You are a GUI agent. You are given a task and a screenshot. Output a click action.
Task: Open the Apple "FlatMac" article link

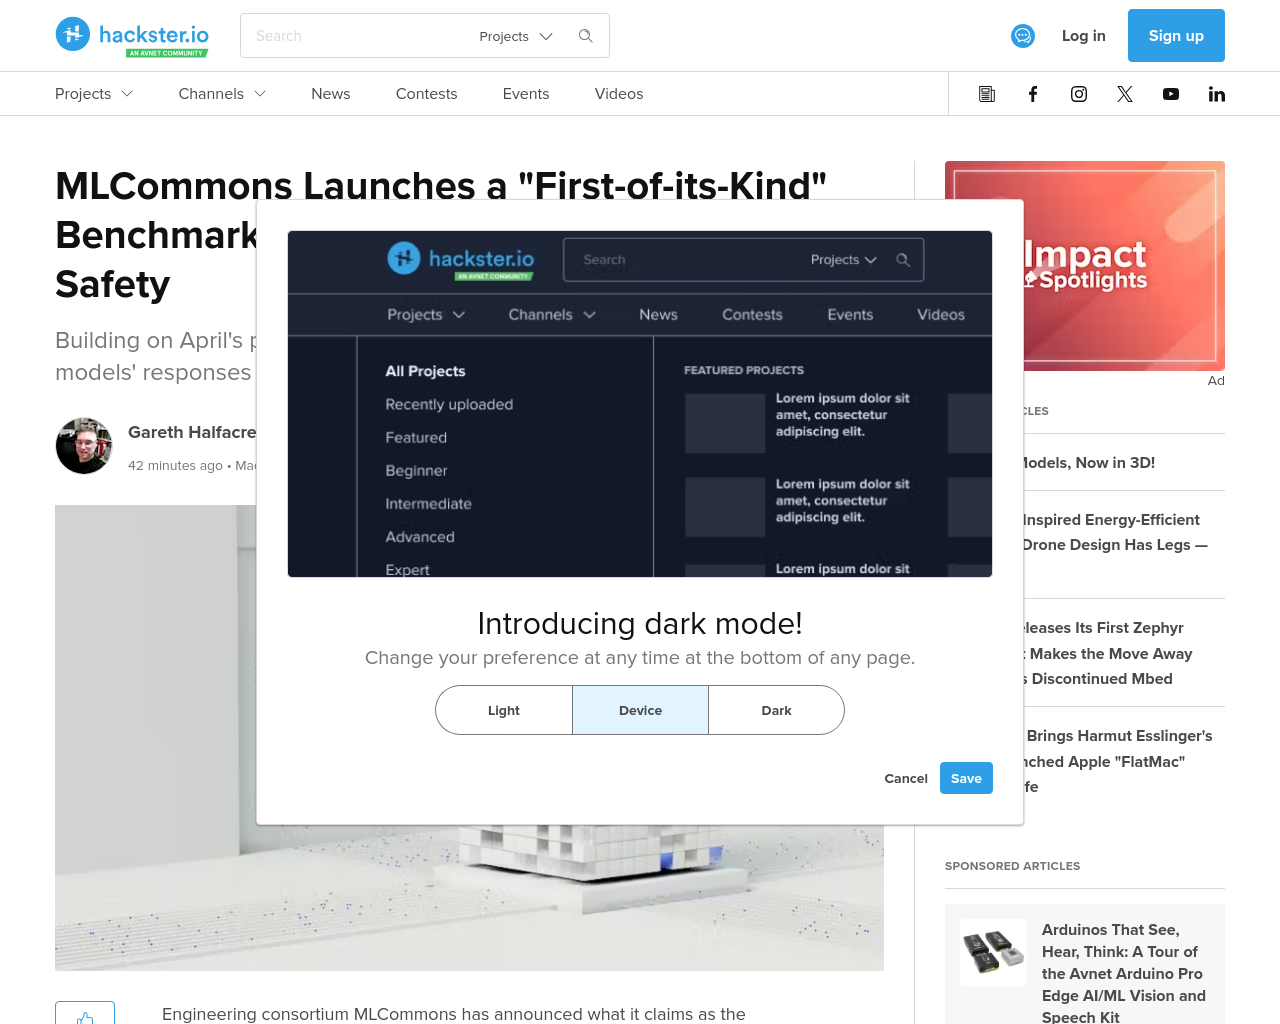pyautogui.click(x=1118, y=761)
